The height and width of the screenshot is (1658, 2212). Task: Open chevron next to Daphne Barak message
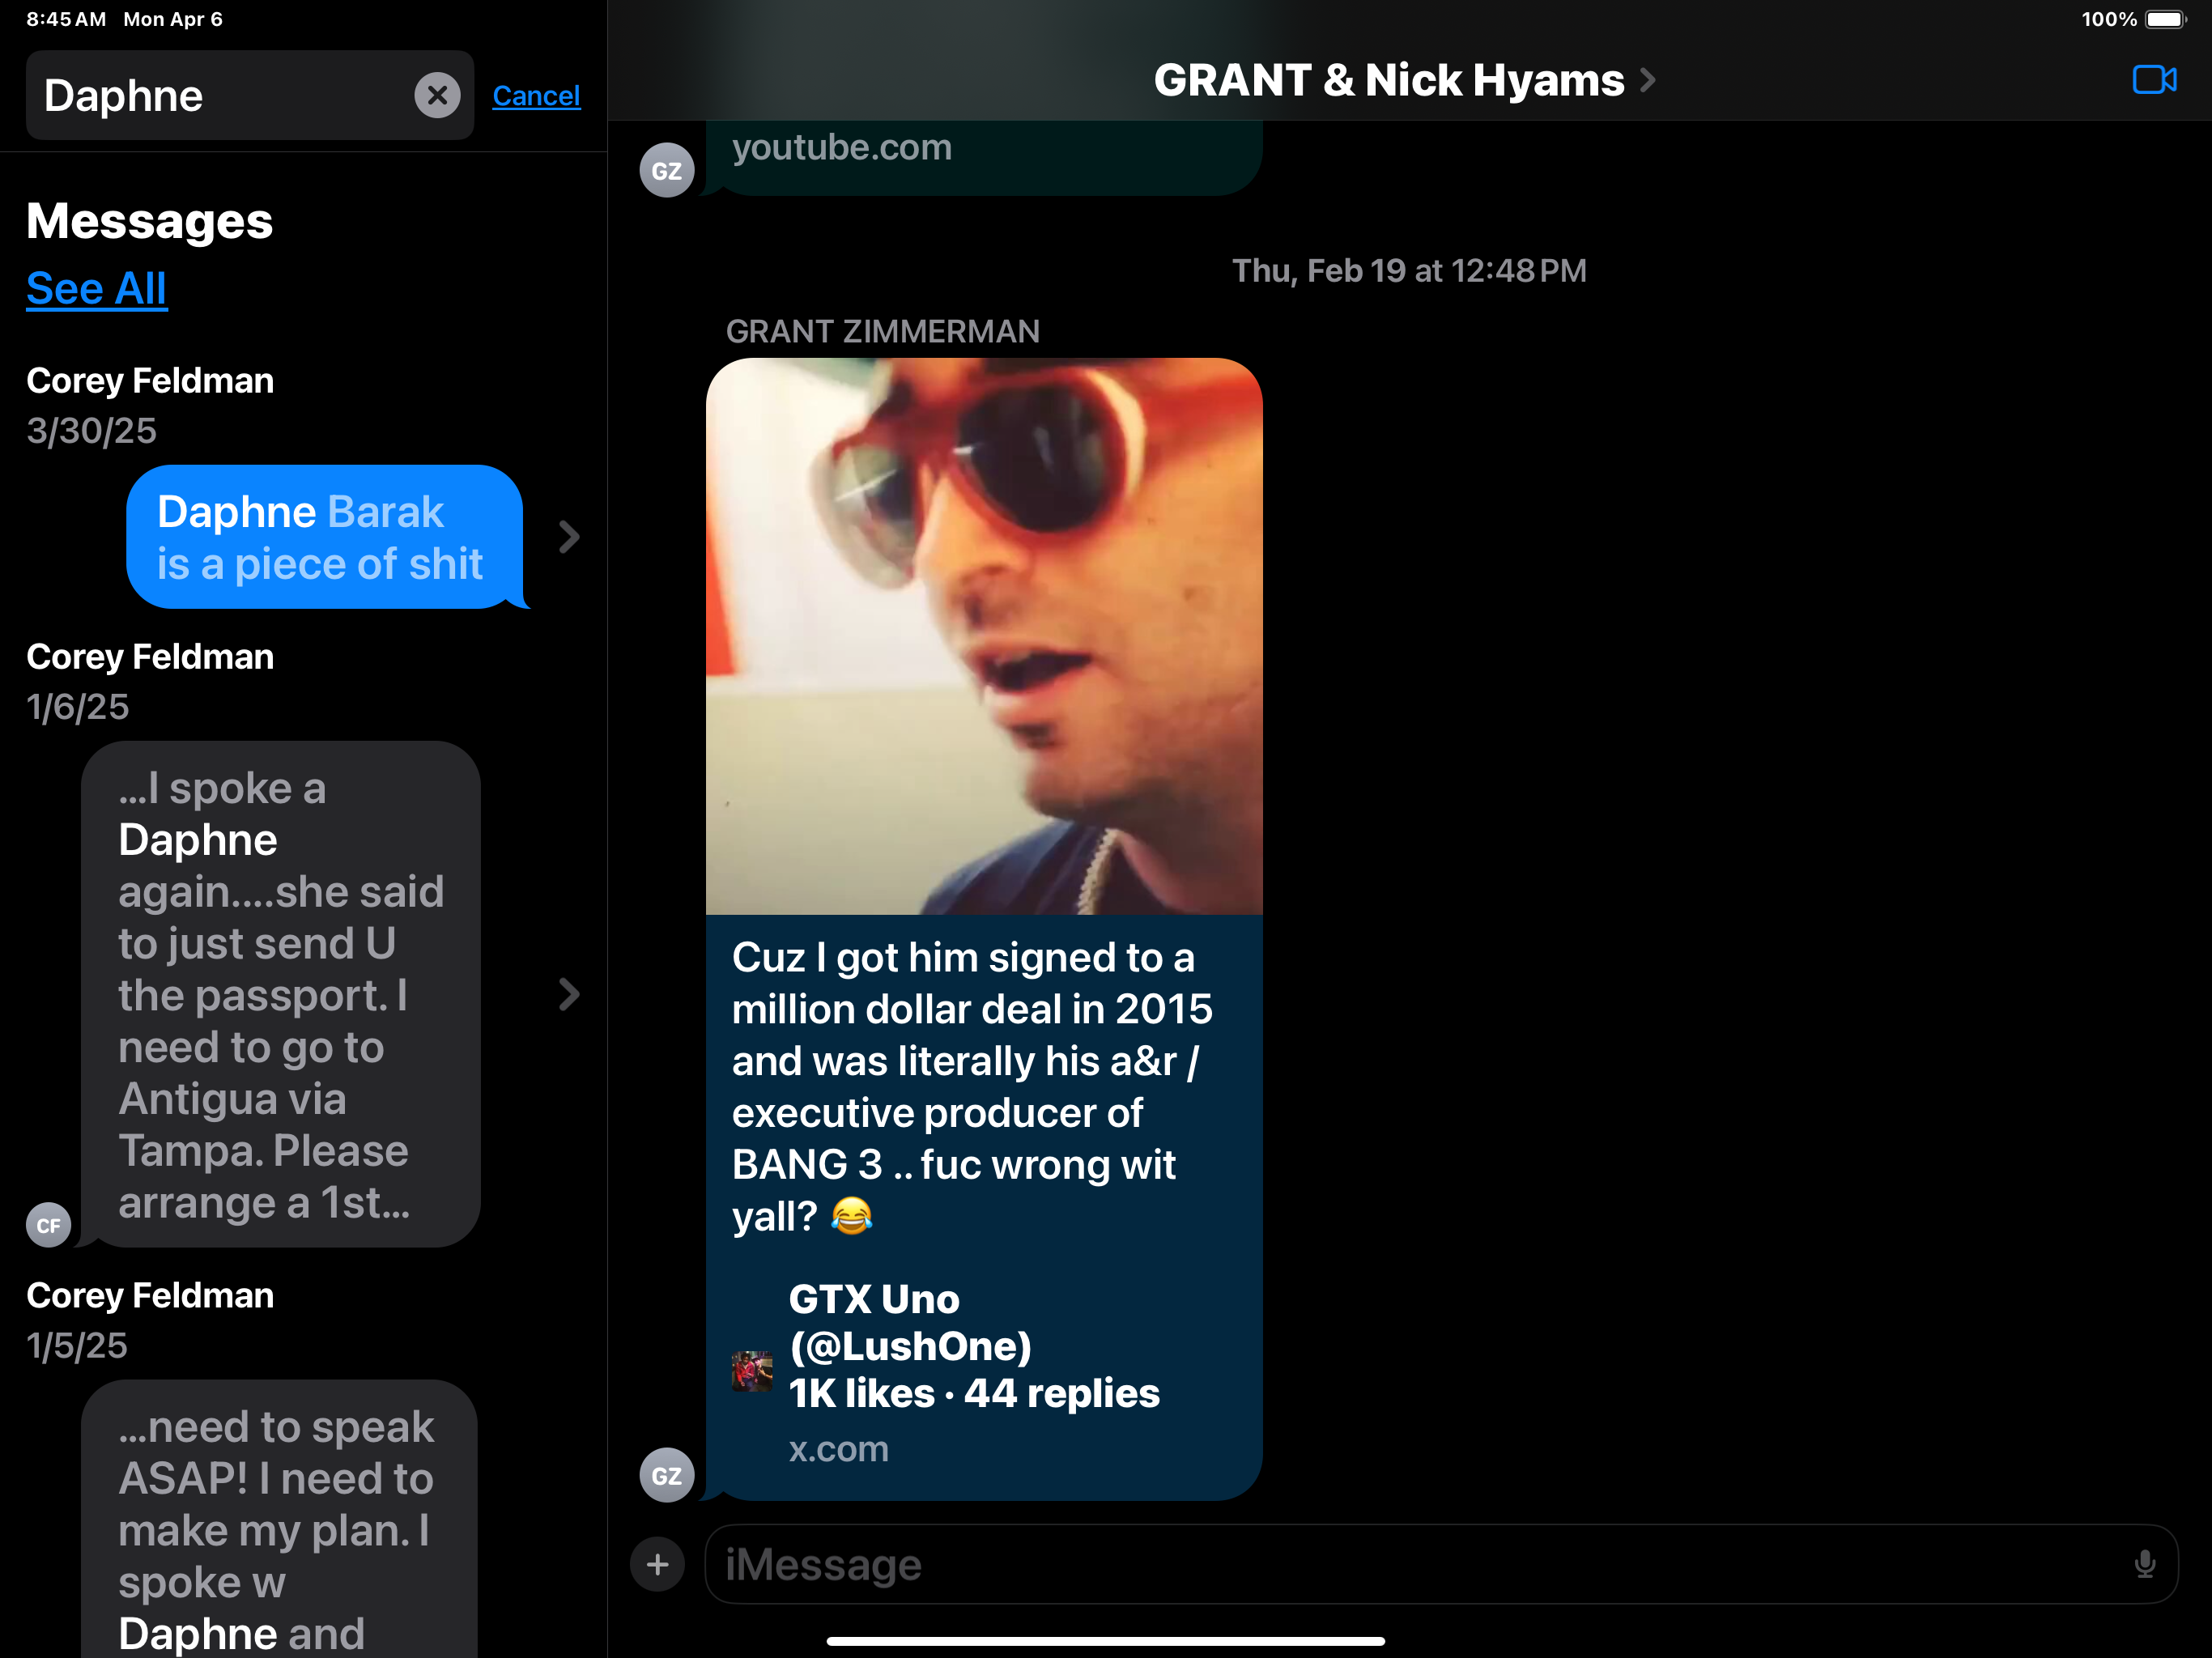(569, 537)
